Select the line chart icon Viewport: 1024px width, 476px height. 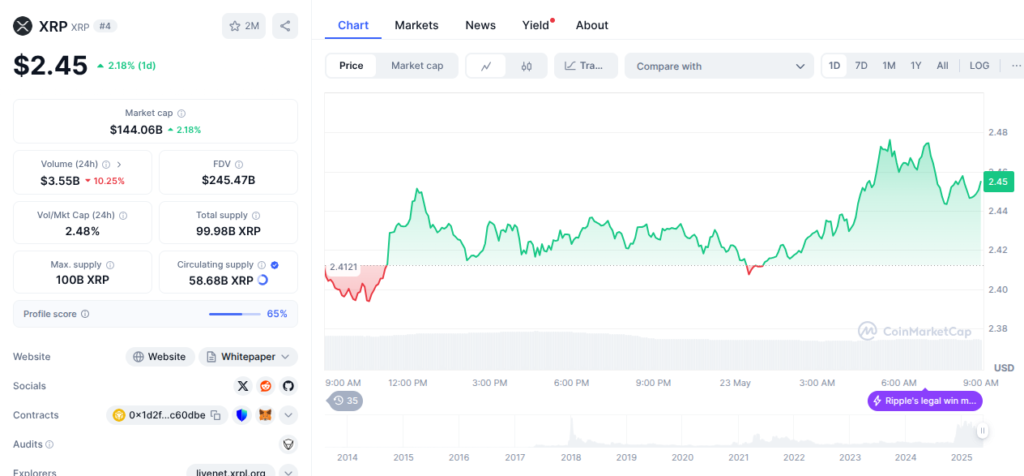point(486,66)
